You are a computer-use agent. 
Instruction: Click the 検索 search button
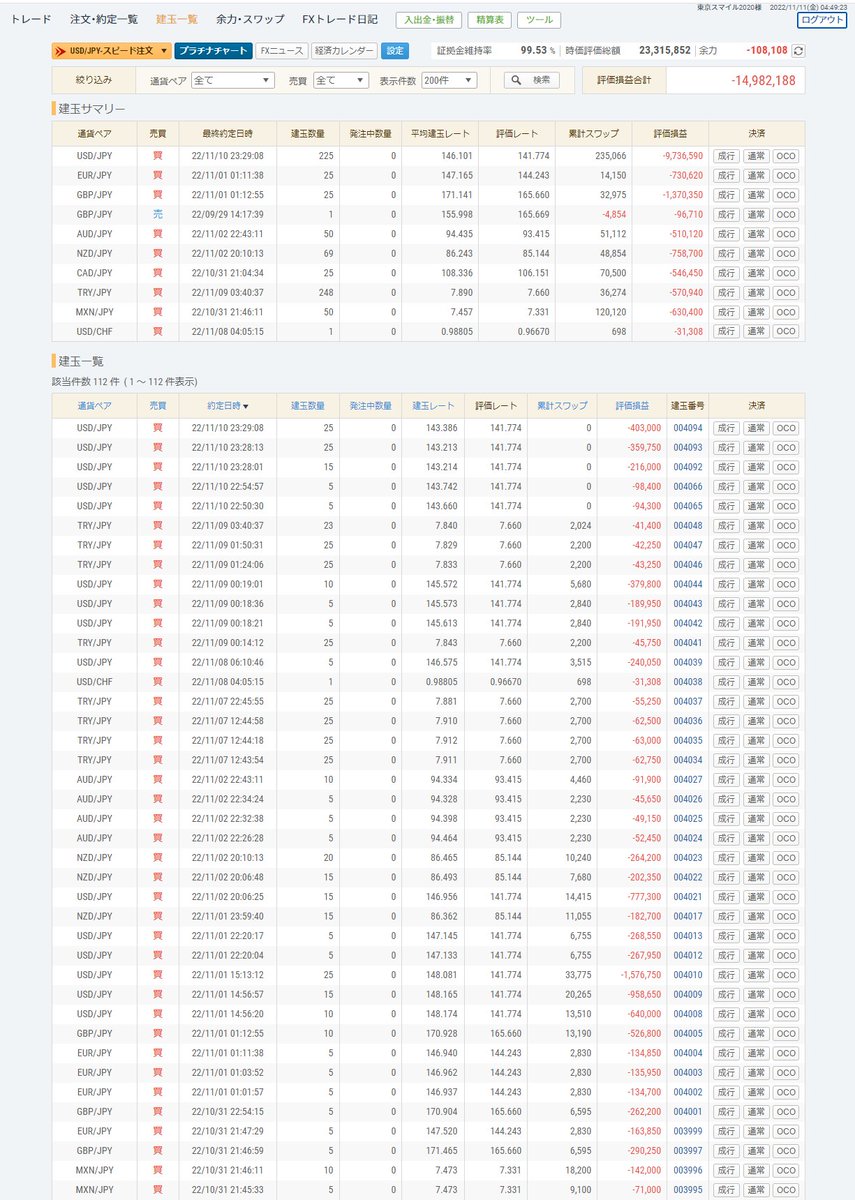click(531, 80)
